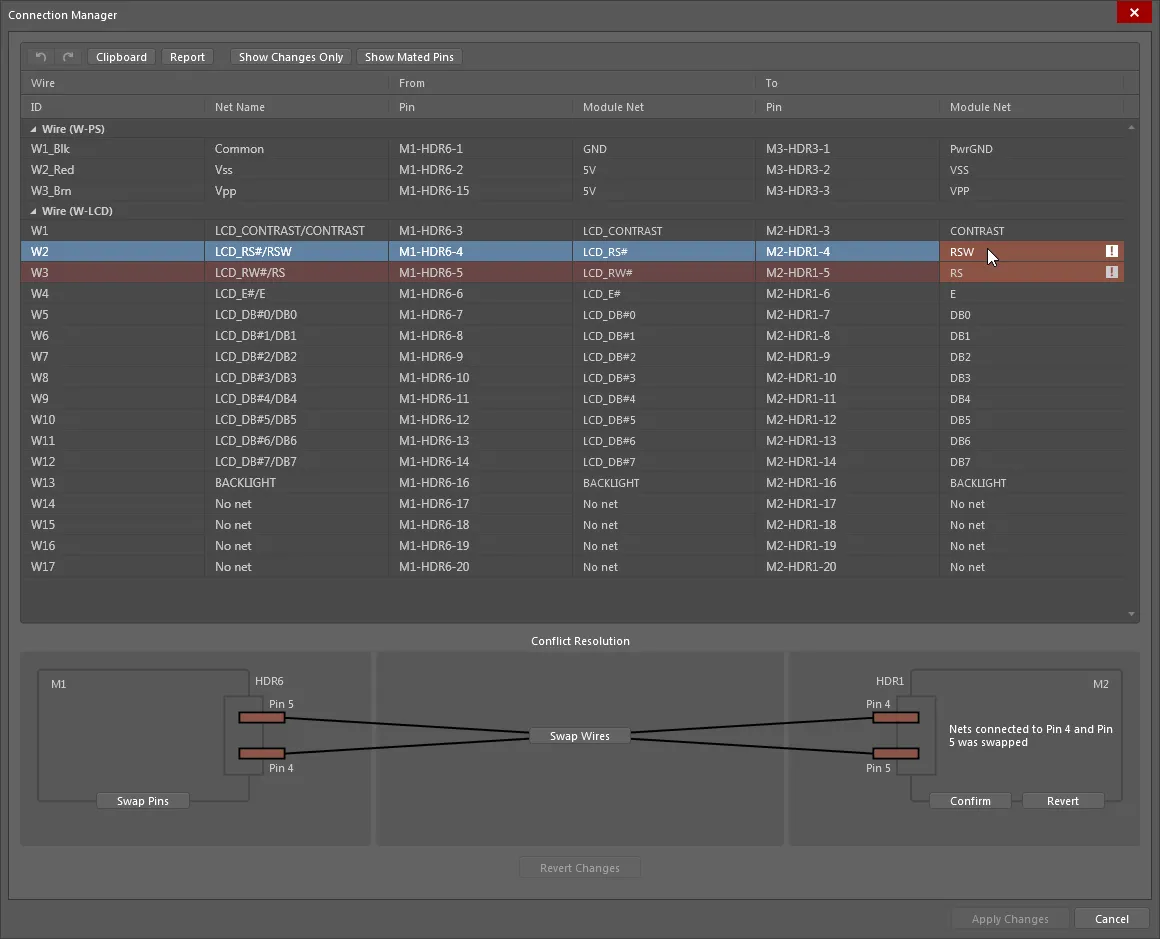Click the redo arrow icon
Screen dimensions: 1160x939
coord(68,57)
